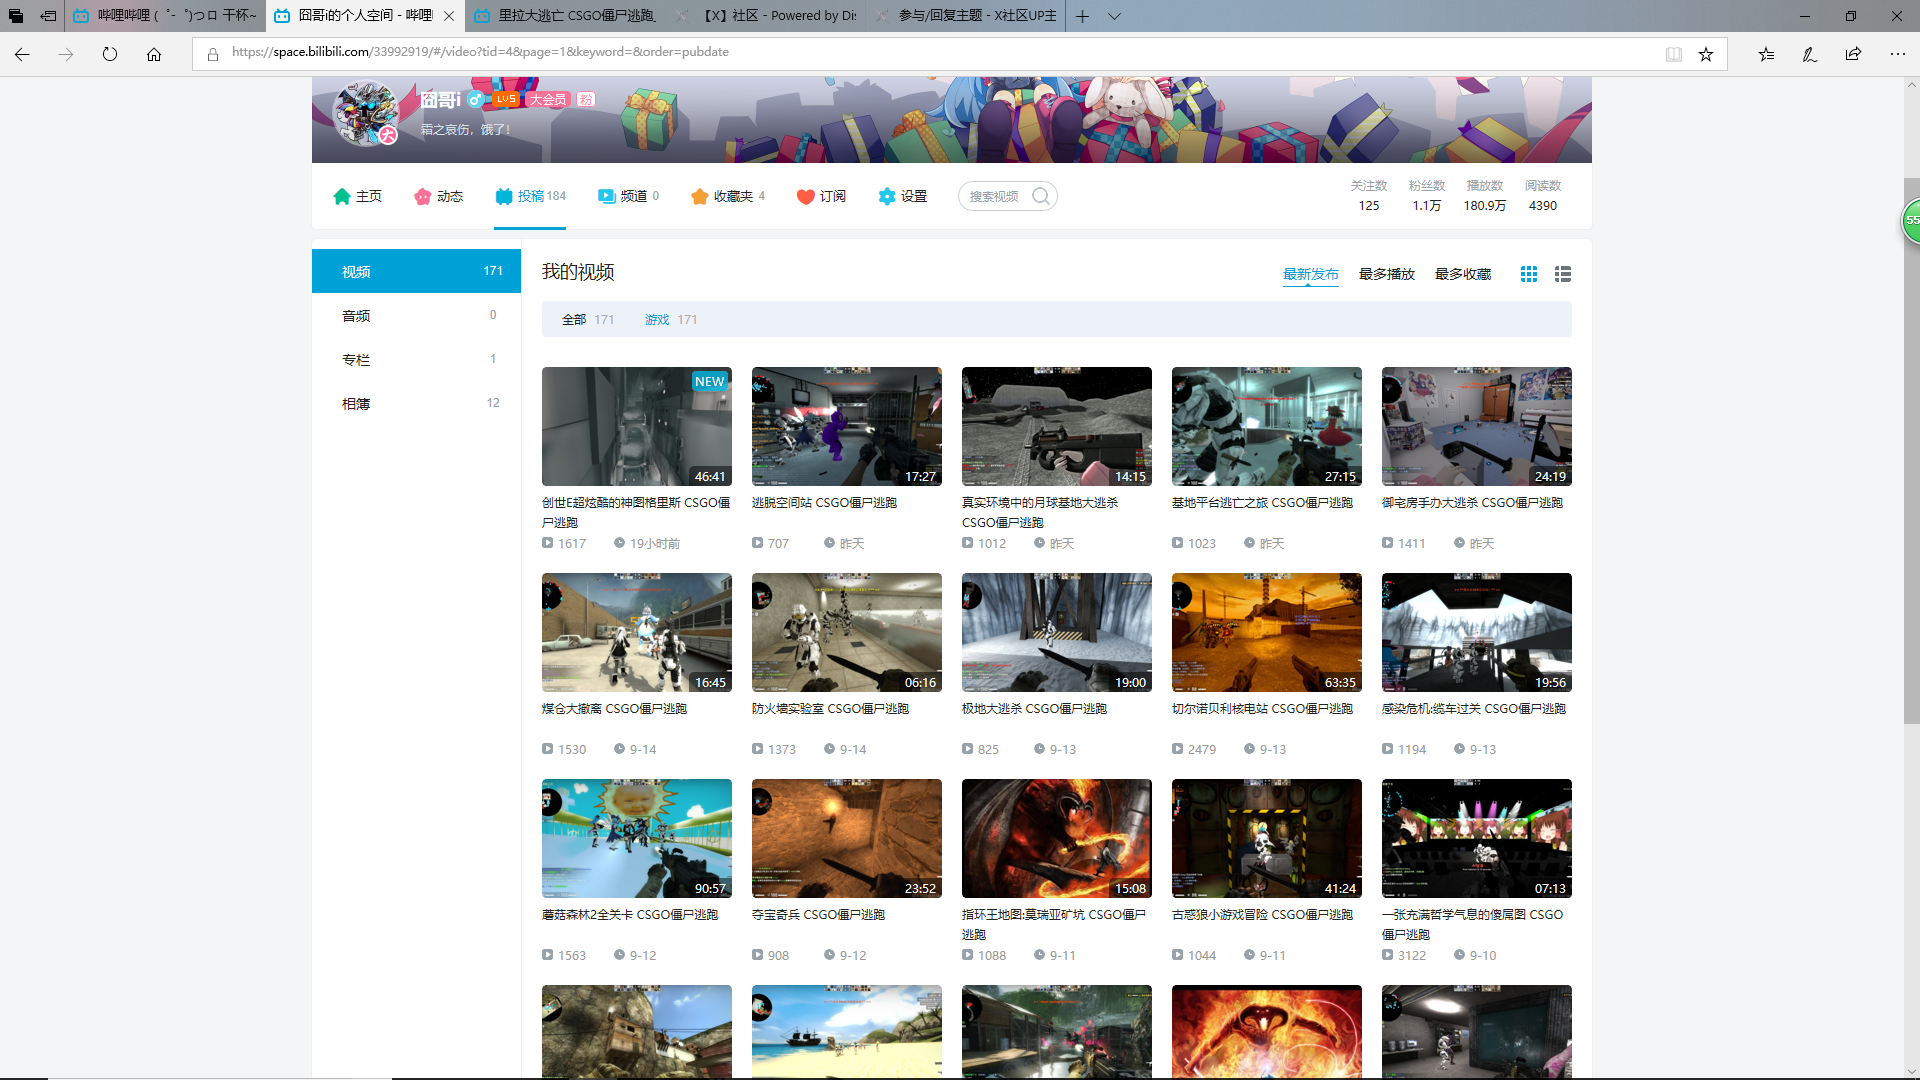Open the 订阅 subscriptions heart tab
Viewport: 1920px width, 1080px height.
(x=821, y=196)
